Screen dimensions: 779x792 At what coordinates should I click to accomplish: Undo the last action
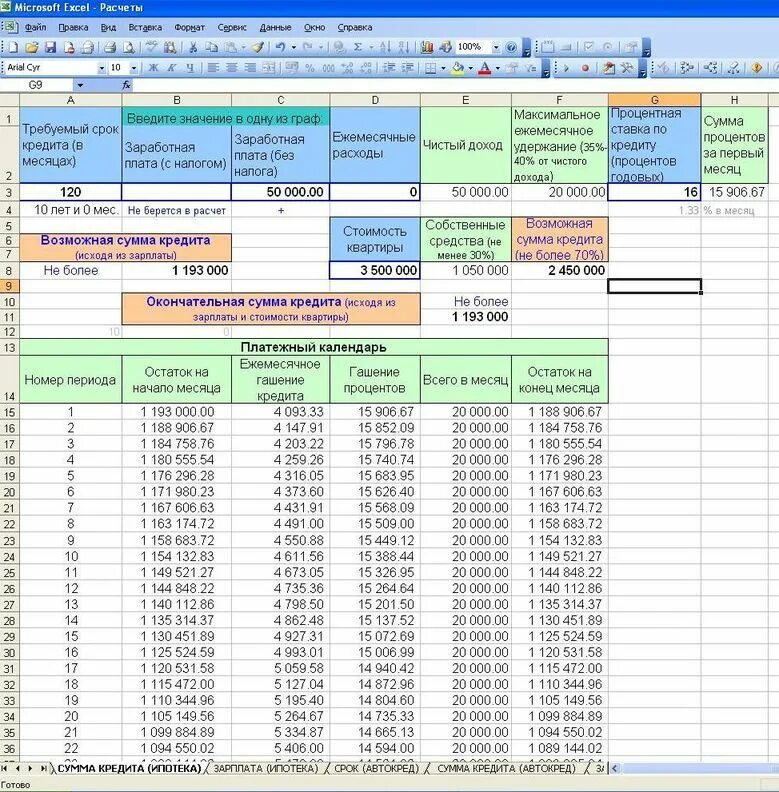point(280,47)
